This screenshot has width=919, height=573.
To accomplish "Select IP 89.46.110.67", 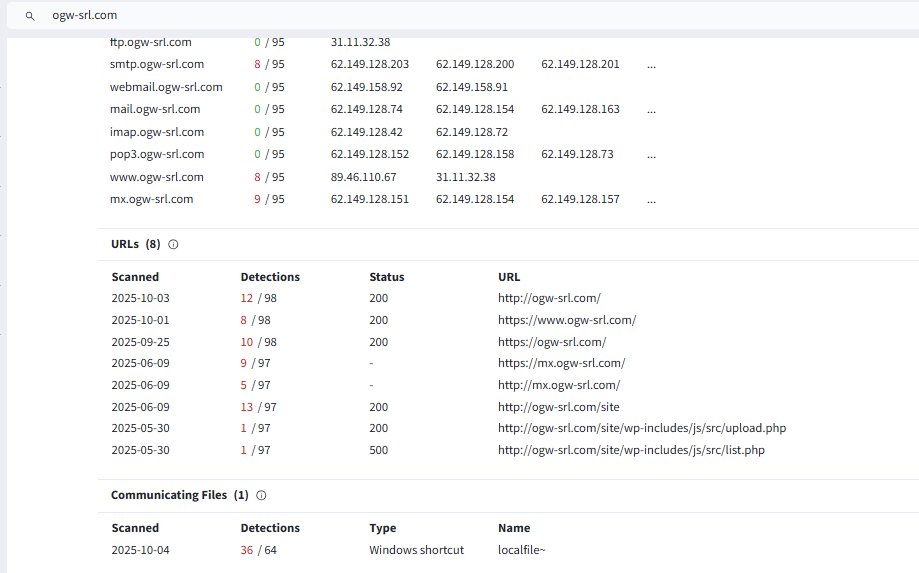I will click(x=363, y=177).
